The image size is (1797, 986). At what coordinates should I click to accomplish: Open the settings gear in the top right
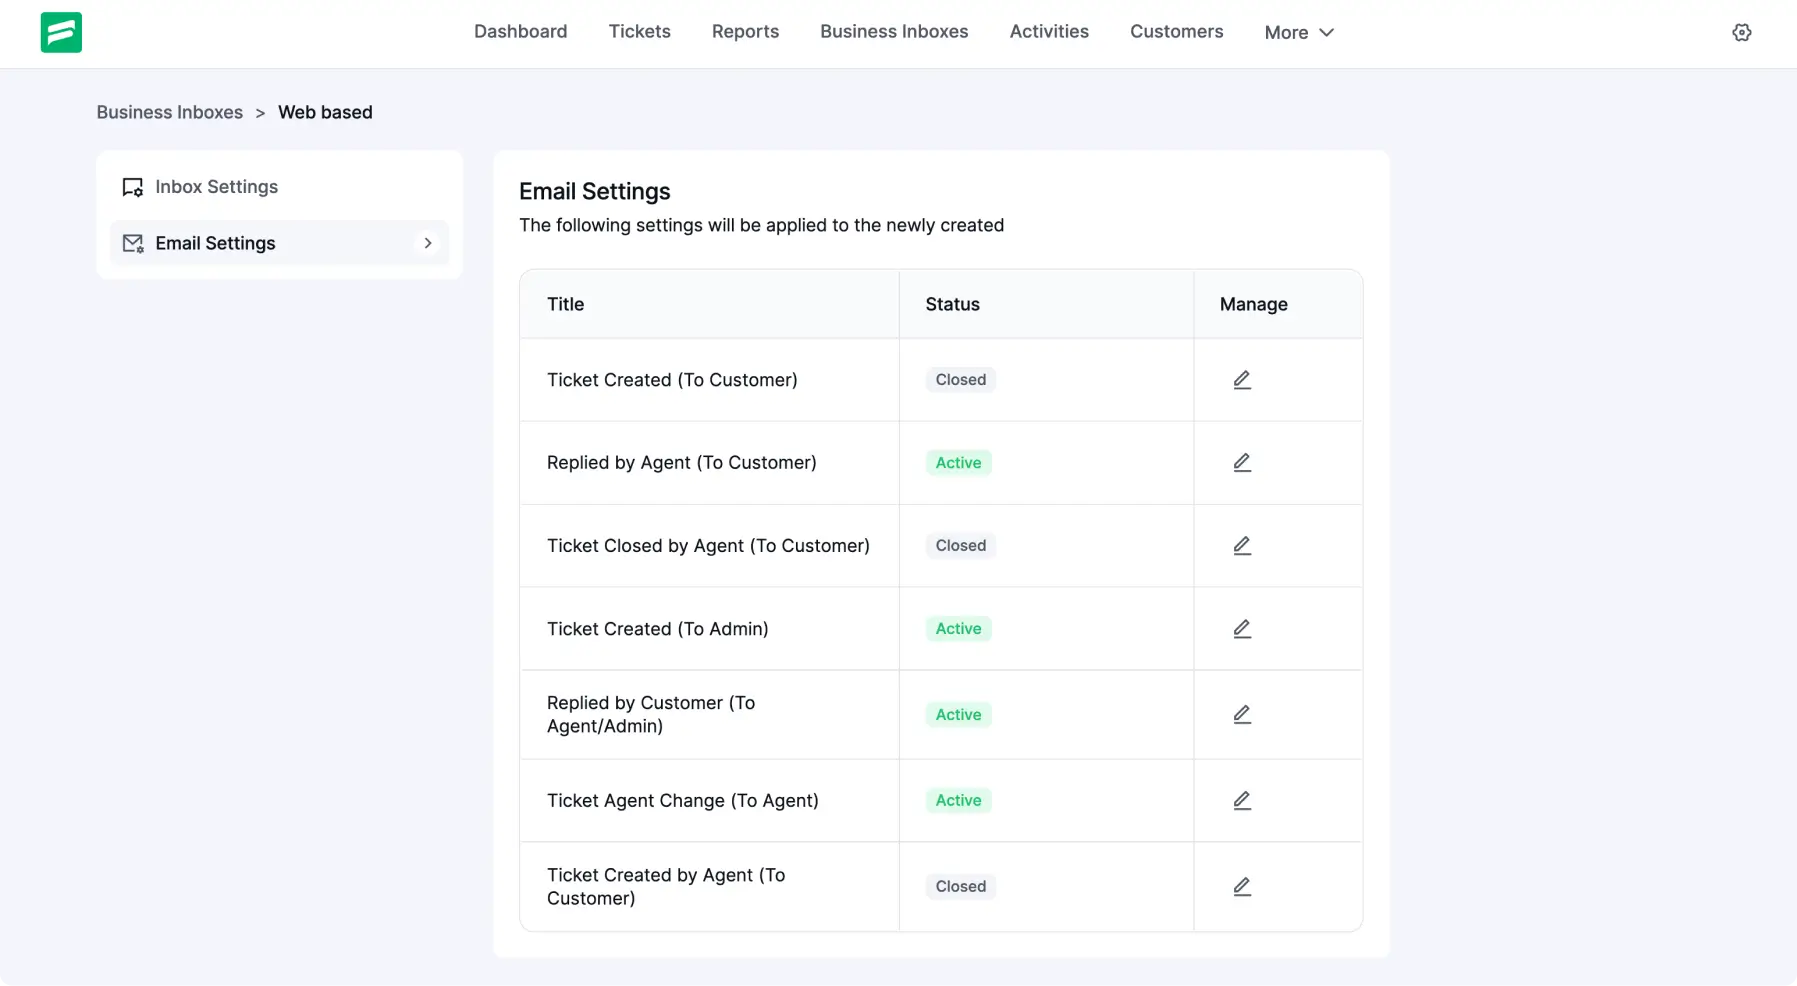1741,32
